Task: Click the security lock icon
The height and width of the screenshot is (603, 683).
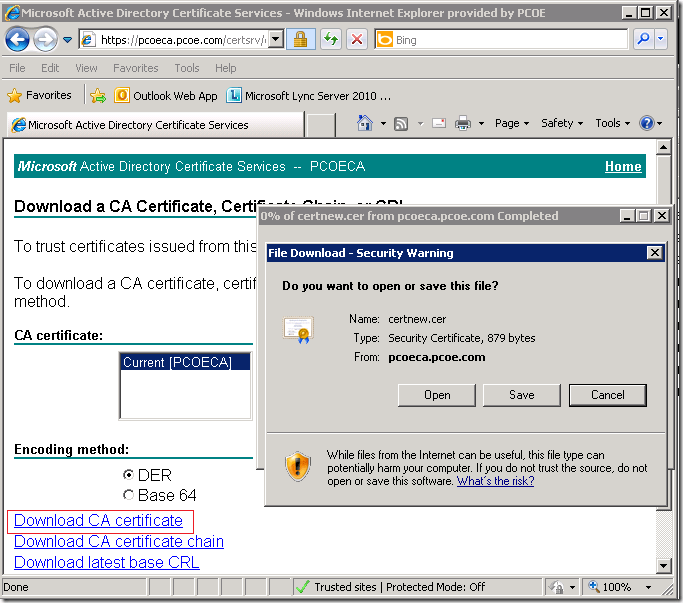Action: coord(301,40)
